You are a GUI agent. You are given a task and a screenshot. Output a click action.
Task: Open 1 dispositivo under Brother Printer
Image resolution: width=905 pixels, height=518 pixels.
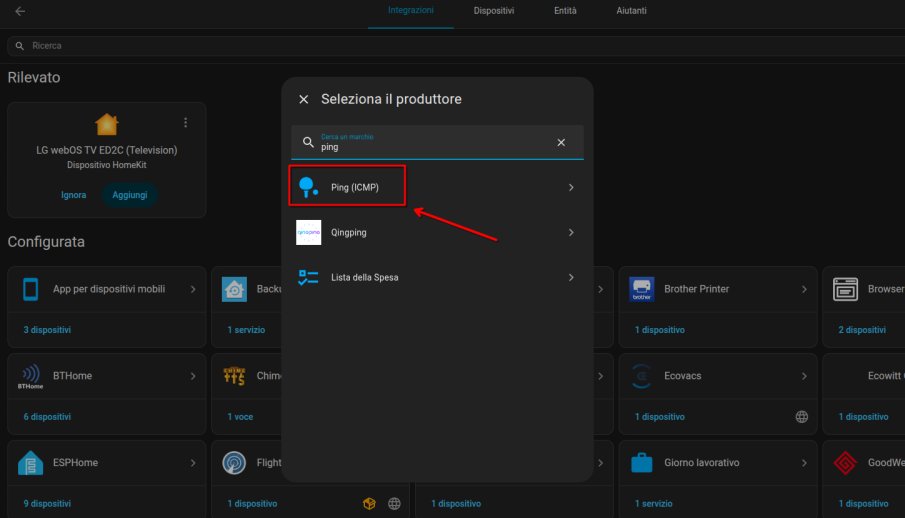pyautogui.click(x=660, y=330)
